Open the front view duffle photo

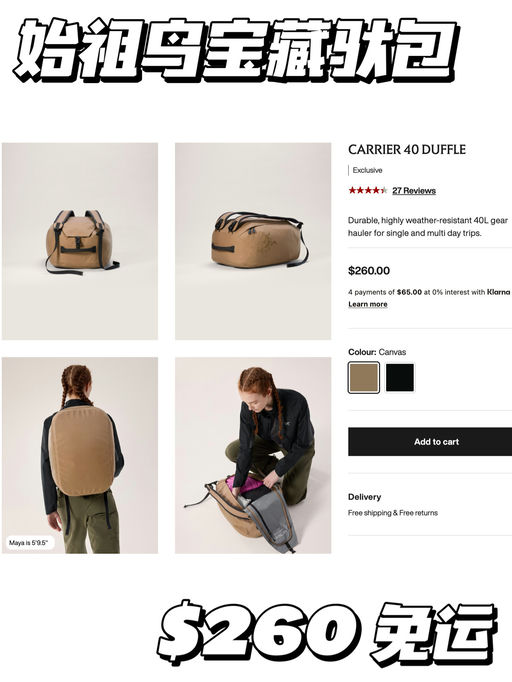(x=80, y=241)
